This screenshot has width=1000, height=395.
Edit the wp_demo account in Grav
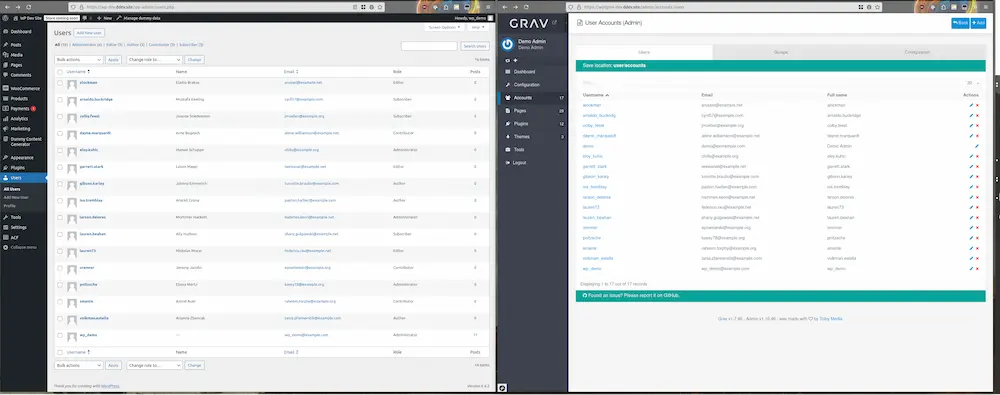971,269
